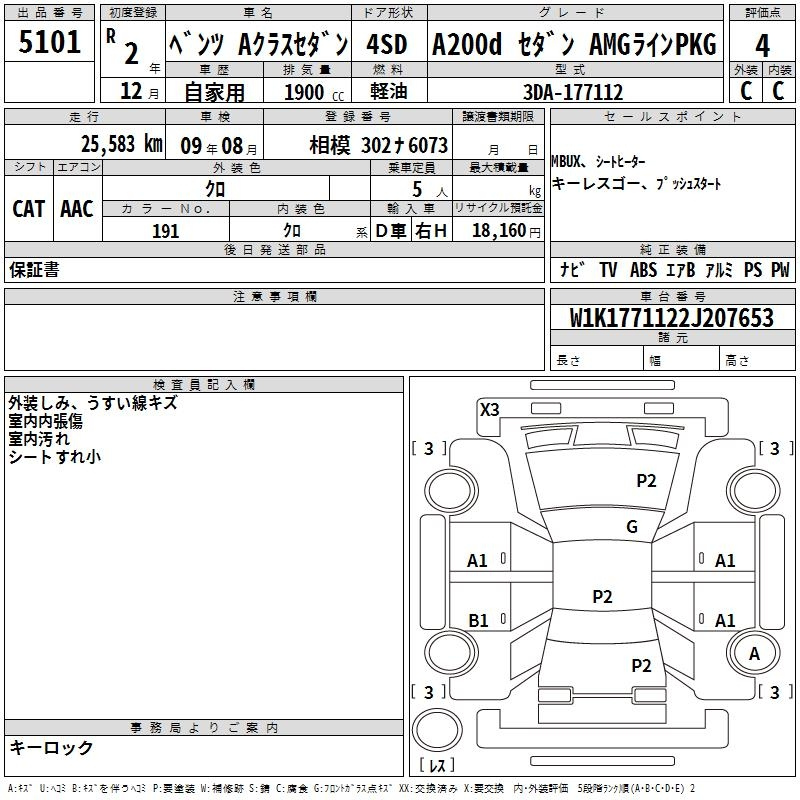
Task: Select the P2 marker on the roof center
Action: coord(602,597)
